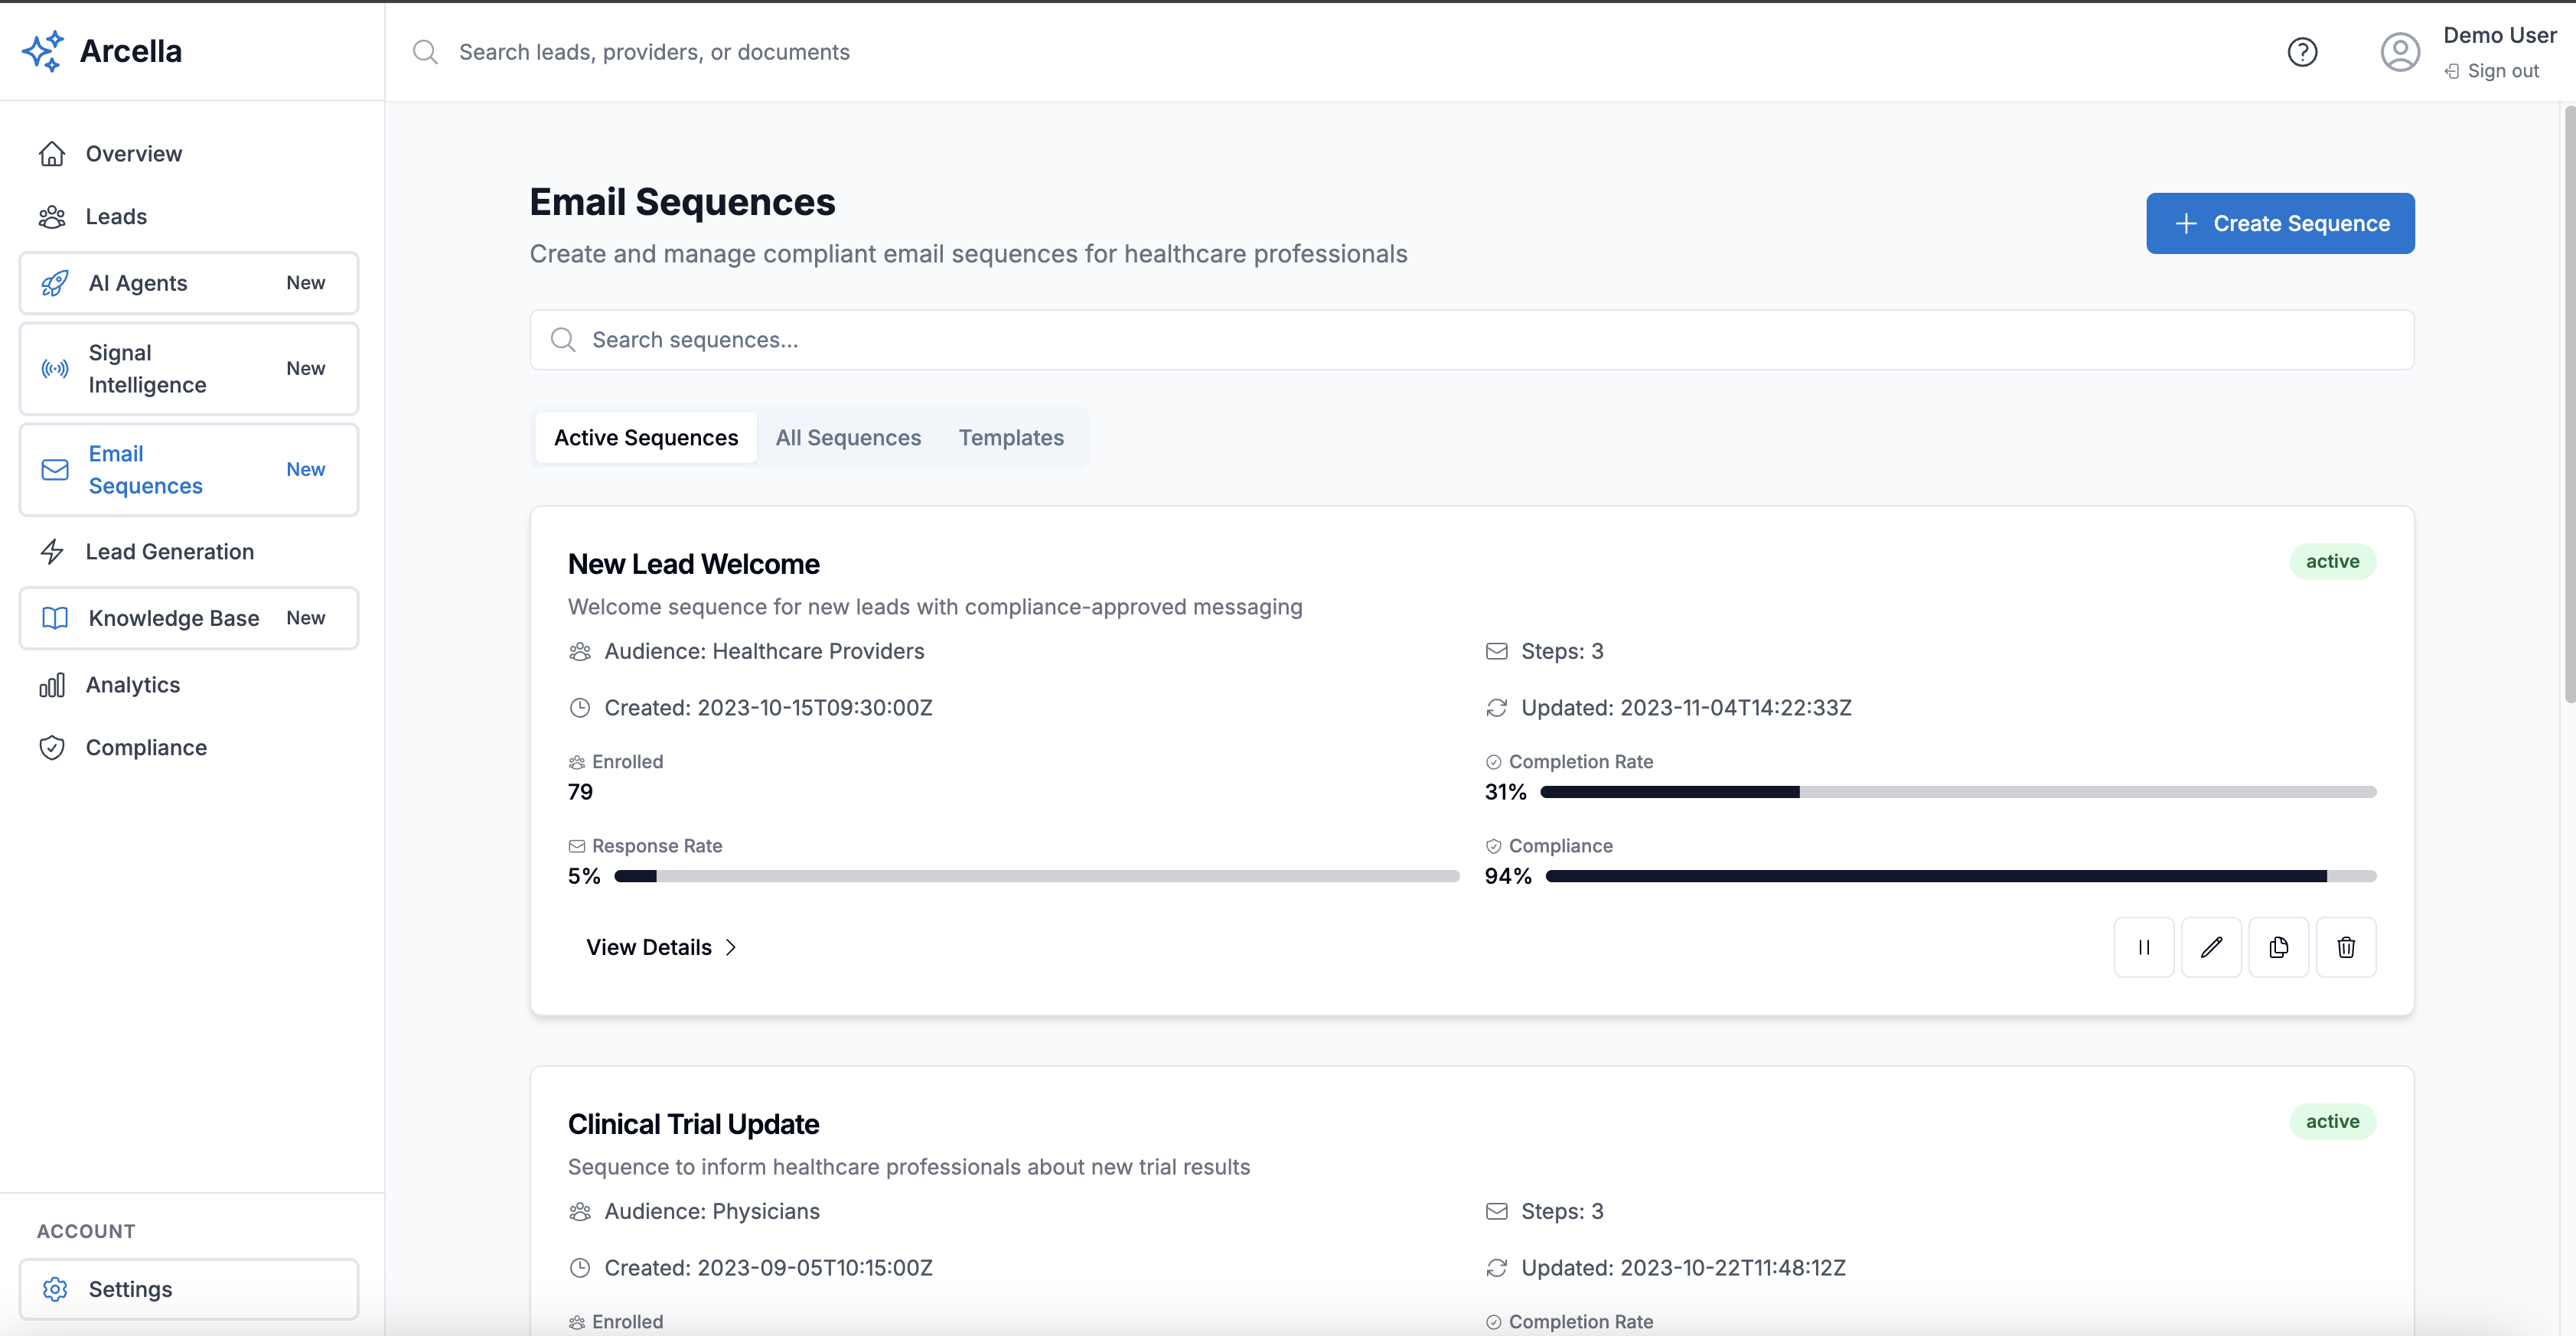
Task: Click the global search leads field
Action: [654, 52]
